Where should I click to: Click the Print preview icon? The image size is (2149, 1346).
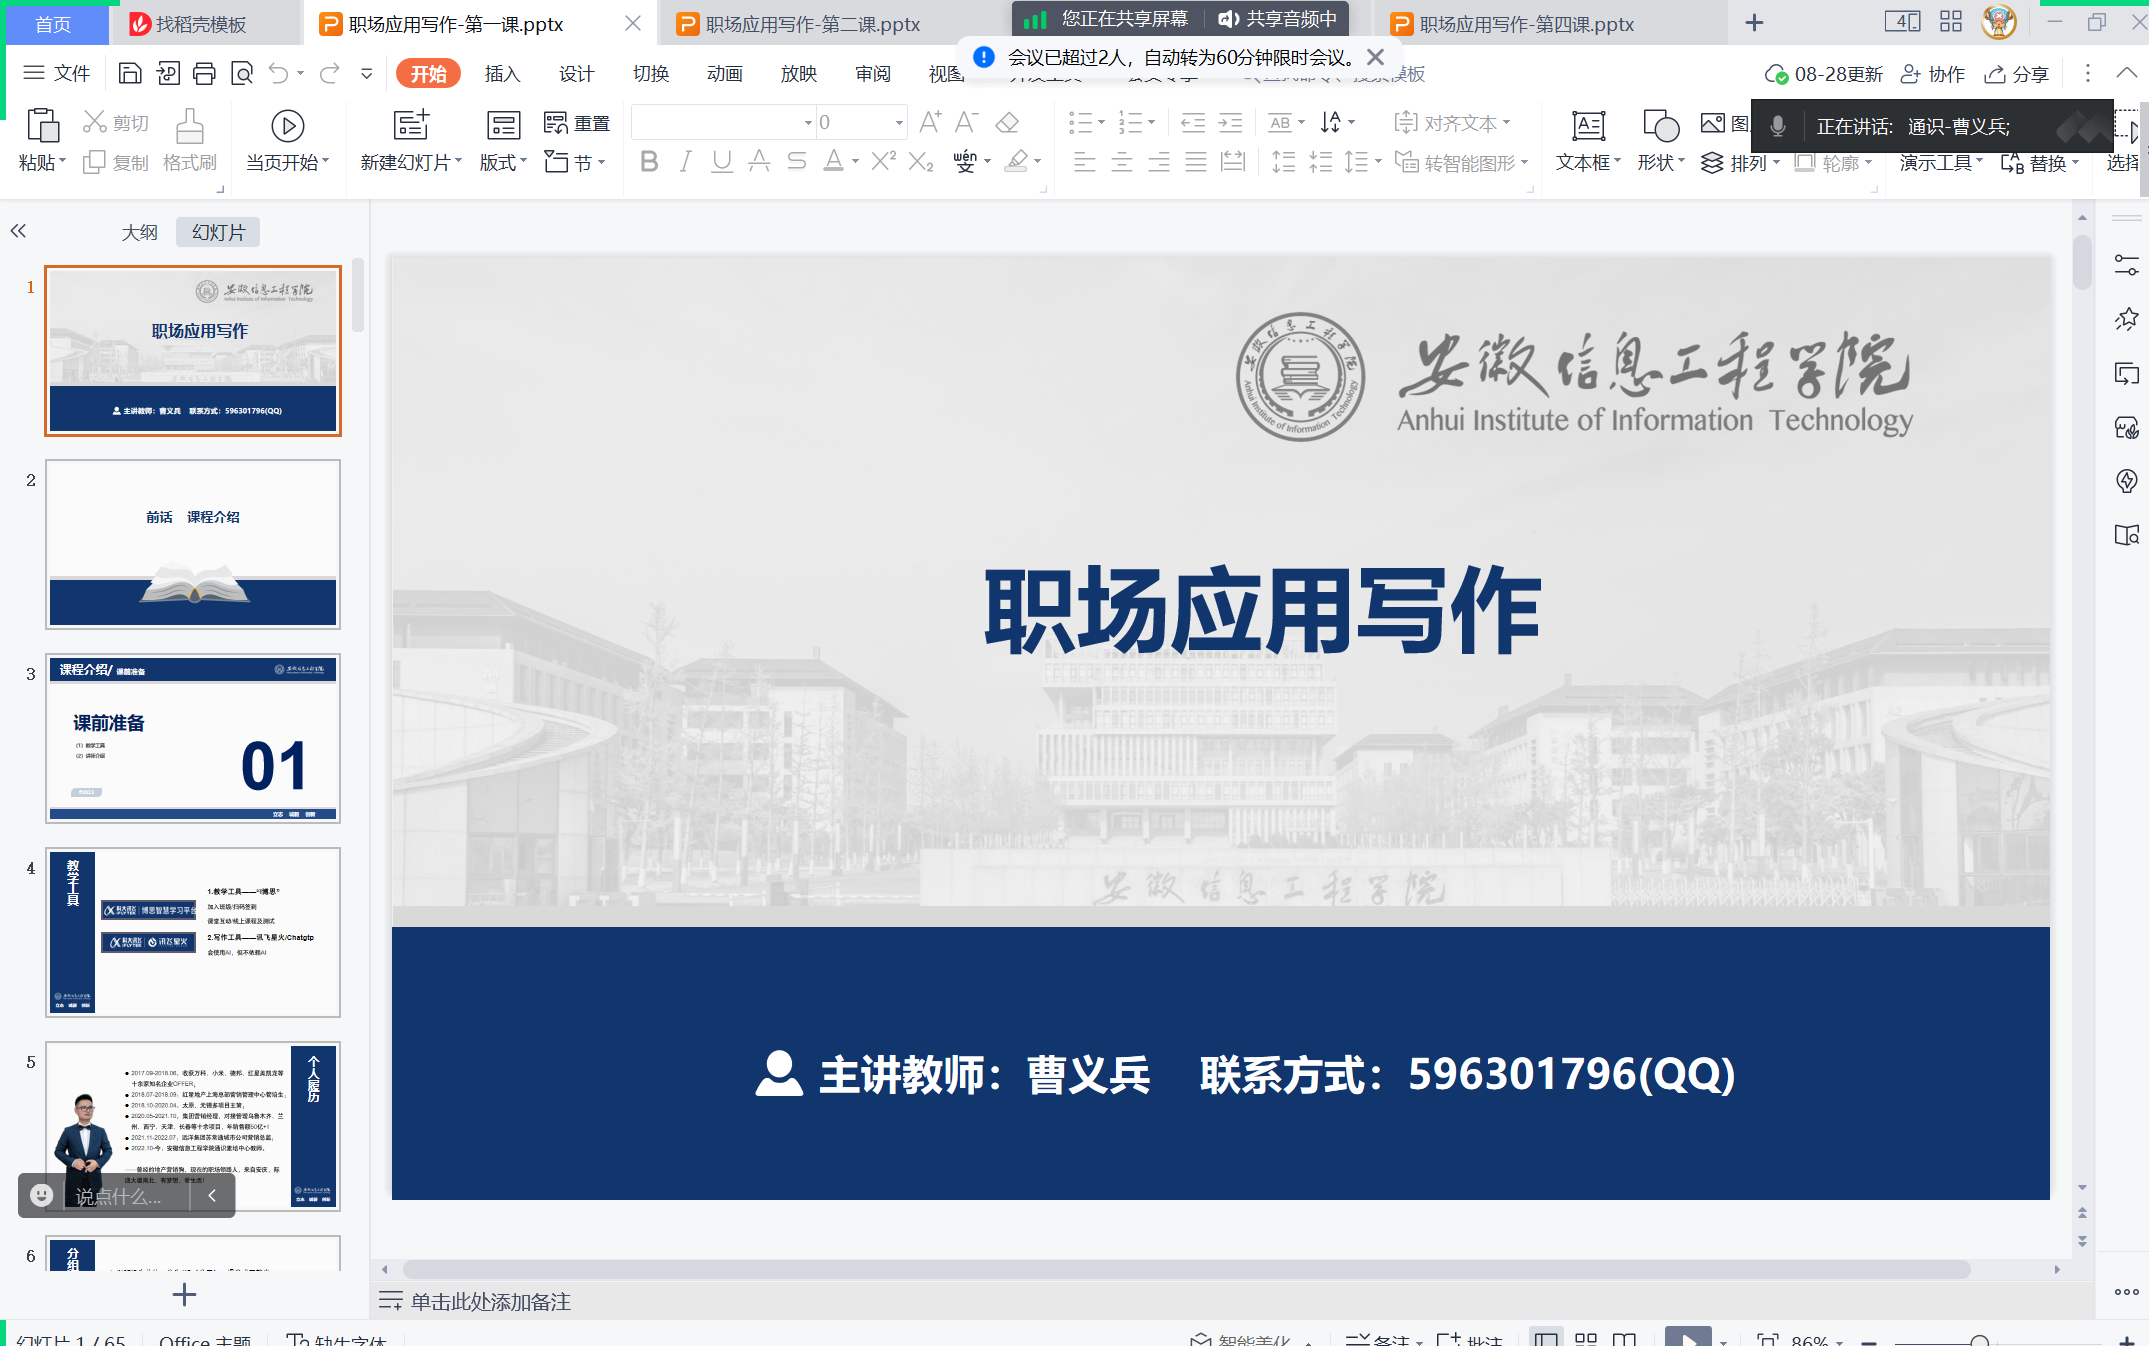(x=242, y=73)
